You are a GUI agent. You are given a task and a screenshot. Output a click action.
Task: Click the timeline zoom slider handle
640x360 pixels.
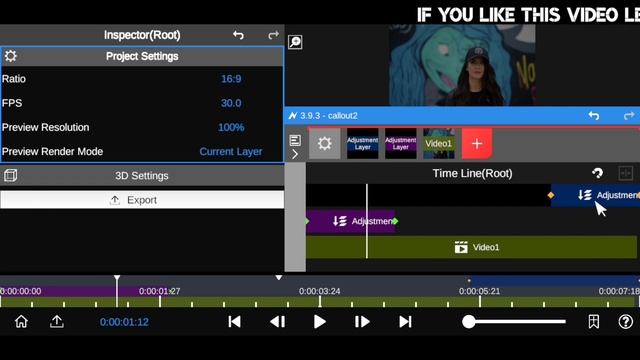point(469,322)
